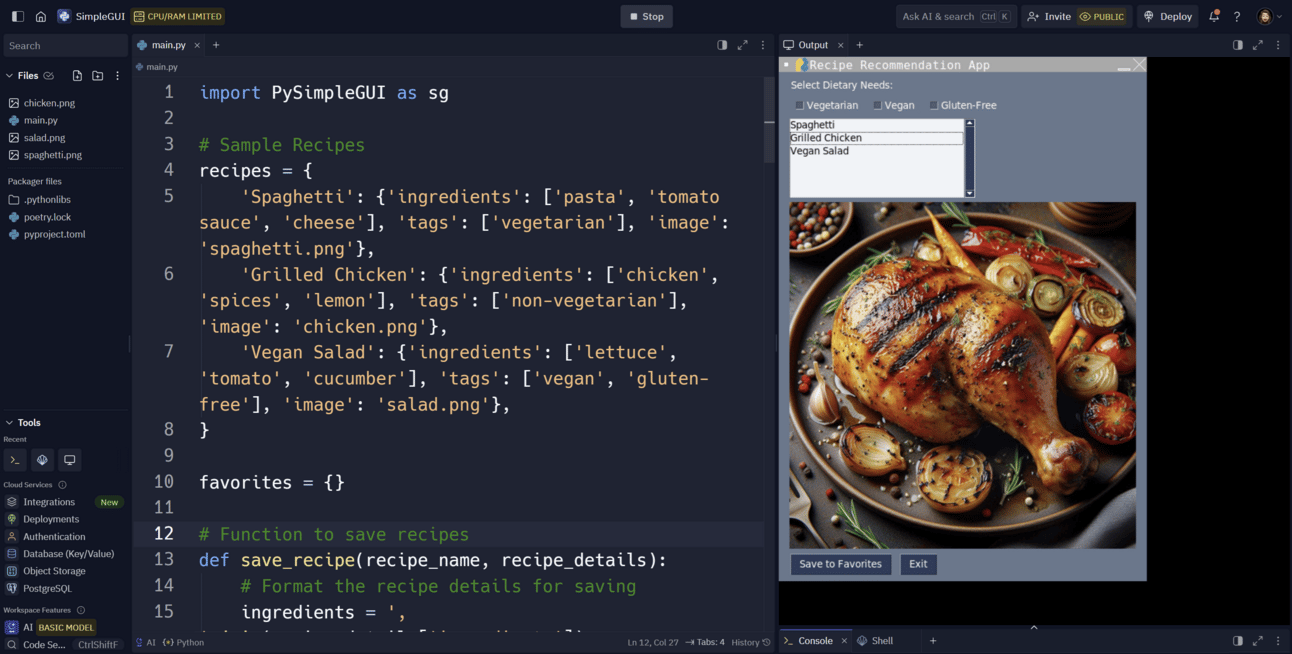Close the main.py editor tab
Image resolution: width=1292 pixels, height=654 pixels.
pyautogui.click(x=197, y=45)
